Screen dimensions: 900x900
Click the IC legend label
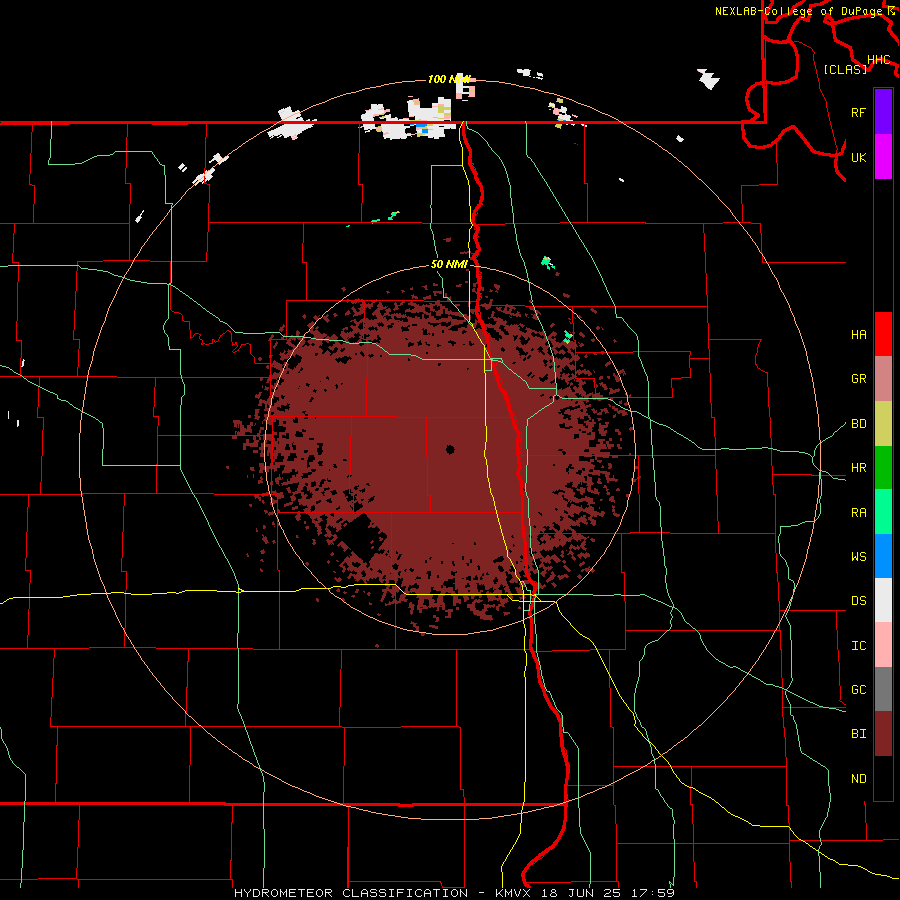coord(858,646)
